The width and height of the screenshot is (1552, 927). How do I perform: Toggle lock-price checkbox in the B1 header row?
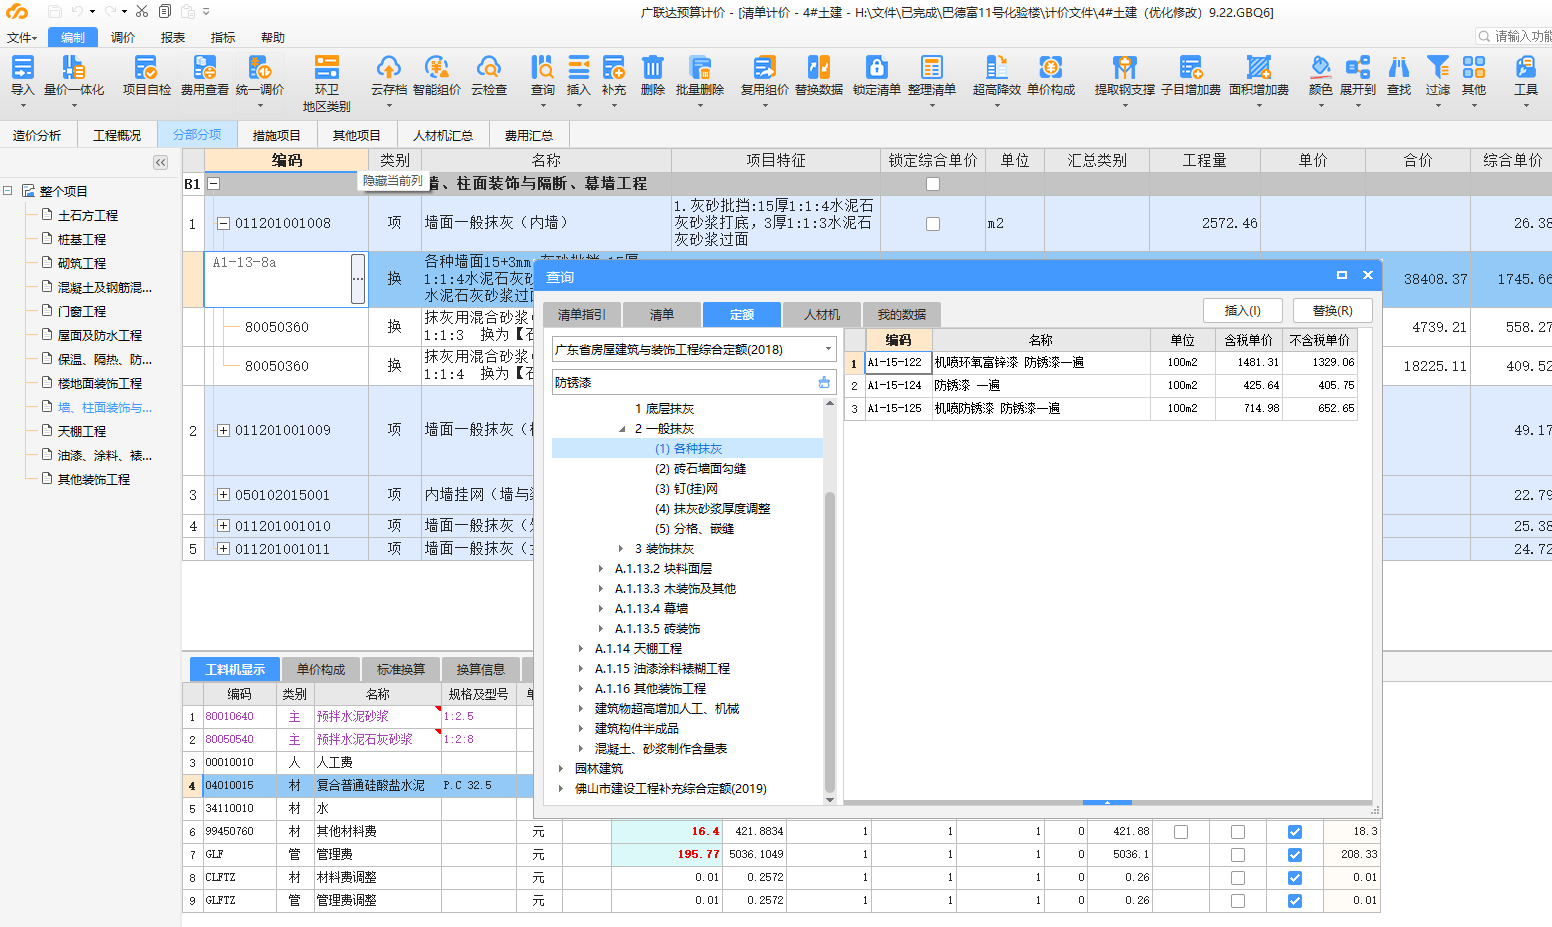pos(933,184)
